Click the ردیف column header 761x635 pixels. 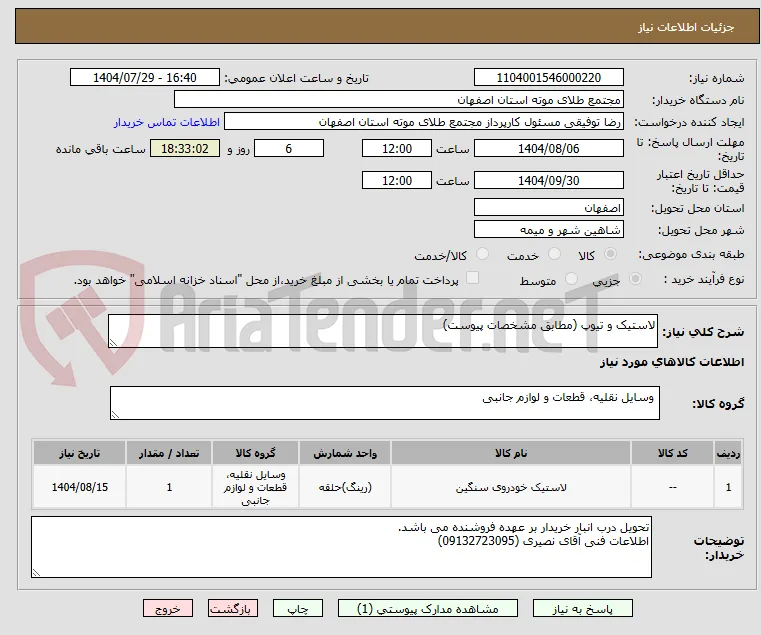pos(728,453)
